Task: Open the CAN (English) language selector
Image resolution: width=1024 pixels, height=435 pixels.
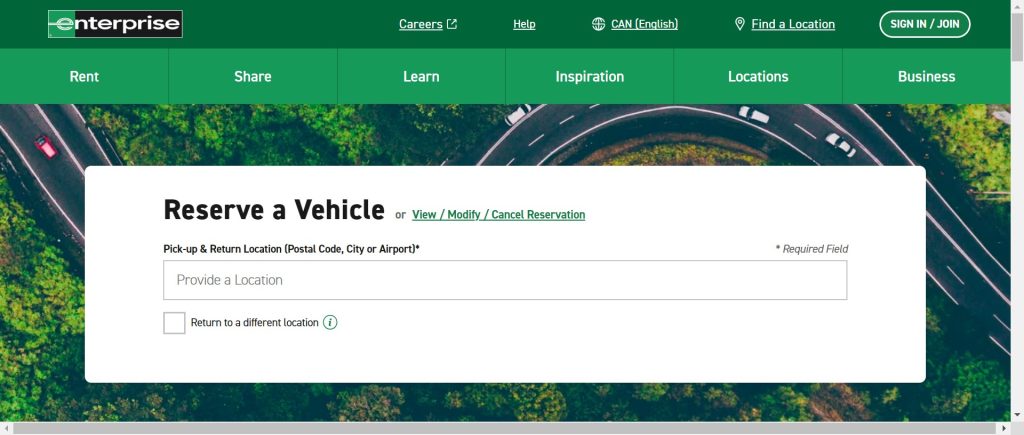Action: [644, 24]
